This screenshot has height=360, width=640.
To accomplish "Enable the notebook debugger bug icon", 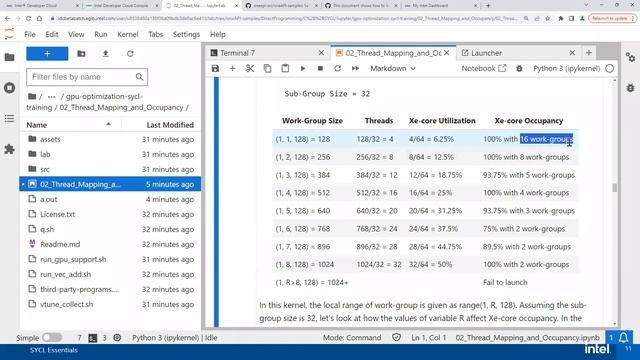I will click(519, 69).
